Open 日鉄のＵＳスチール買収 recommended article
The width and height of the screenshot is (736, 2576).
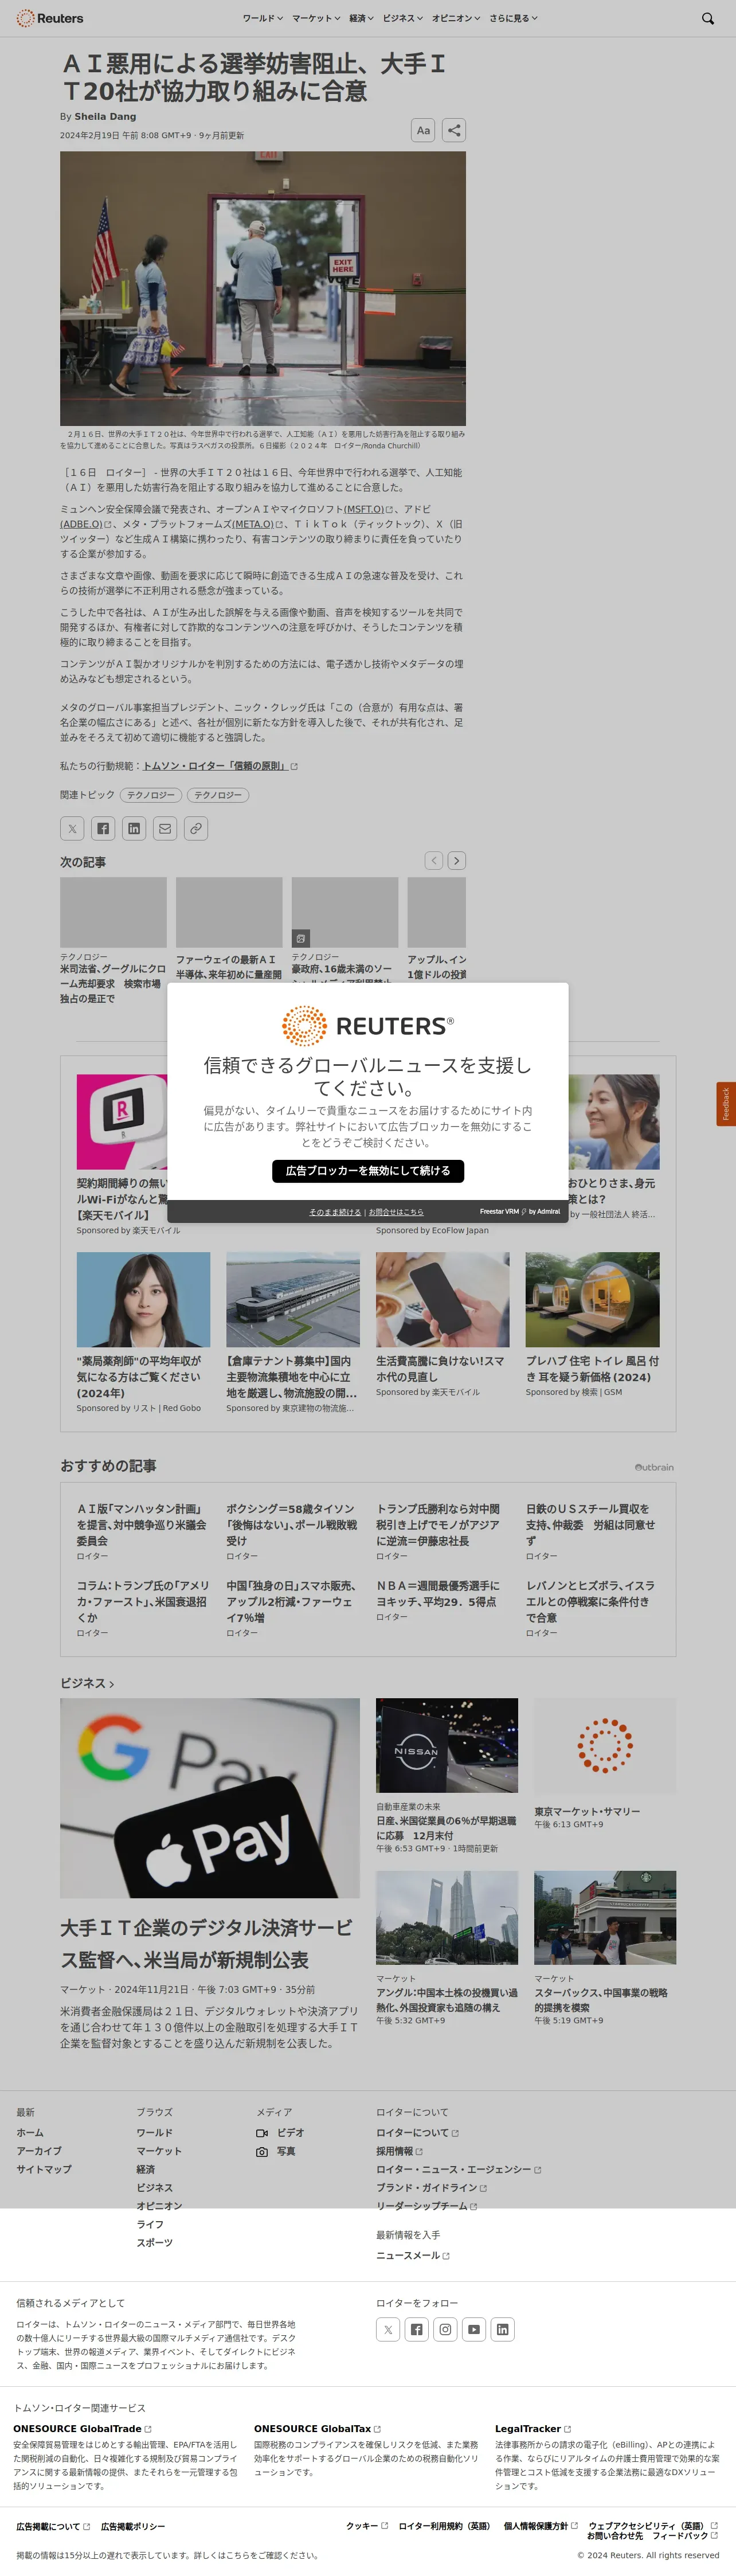click(592, 1525)
